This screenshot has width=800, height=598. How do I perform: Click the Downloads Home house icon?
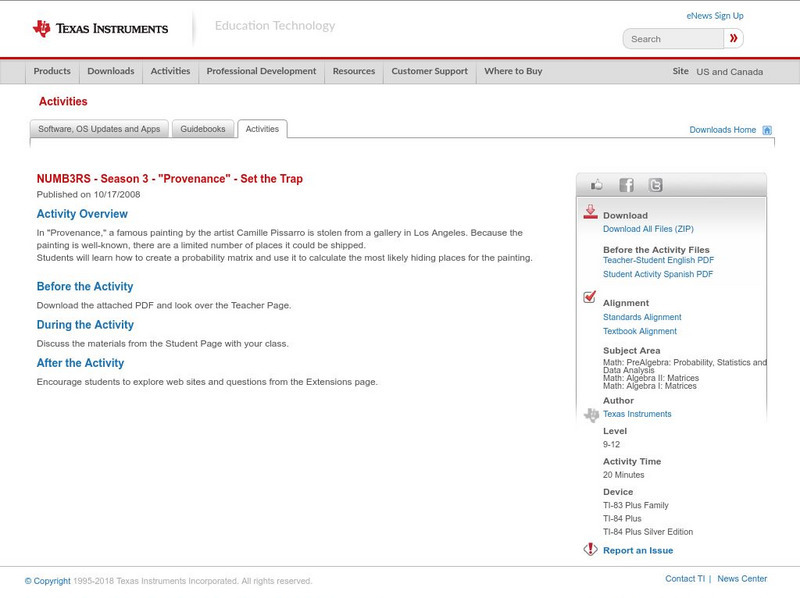click(x=767, y=130)
